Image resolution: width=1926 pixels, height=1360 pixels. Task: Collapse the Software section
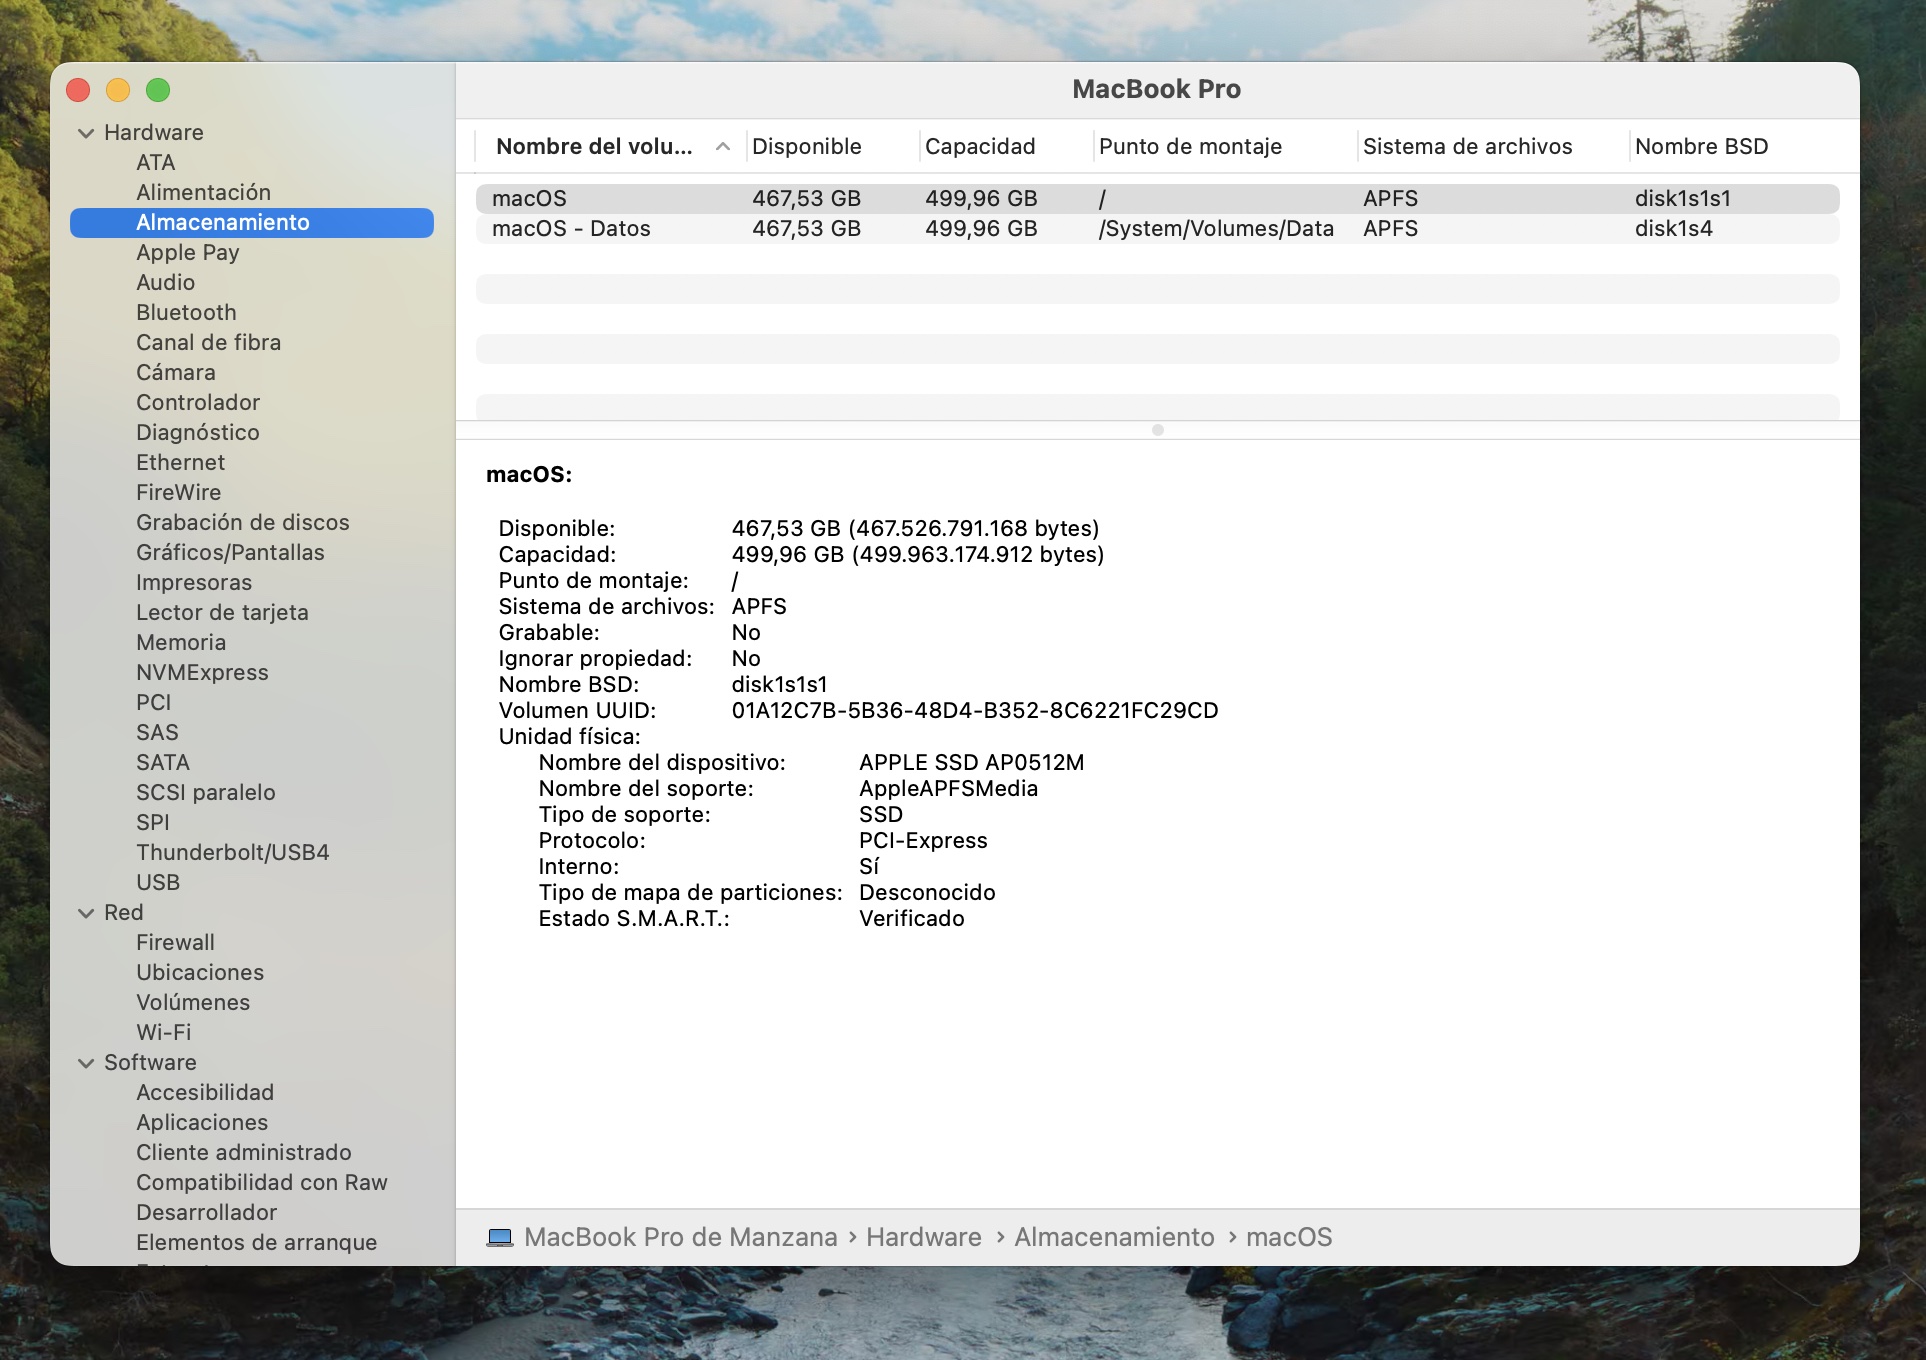[x=86, y=1063]
